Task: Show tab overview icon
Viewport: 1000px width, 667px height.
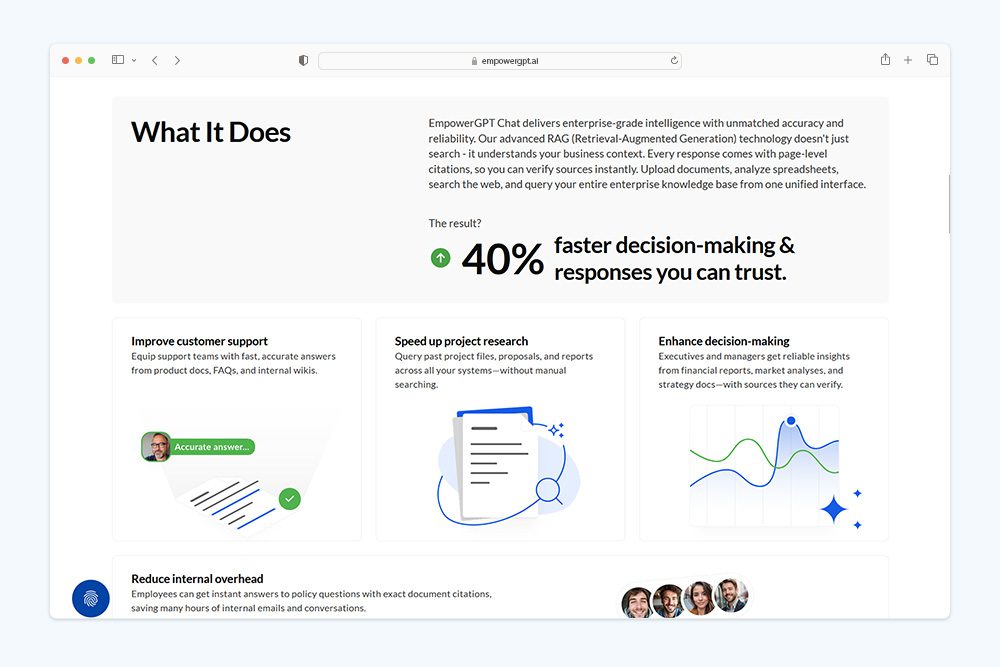Action: (932, 60)
